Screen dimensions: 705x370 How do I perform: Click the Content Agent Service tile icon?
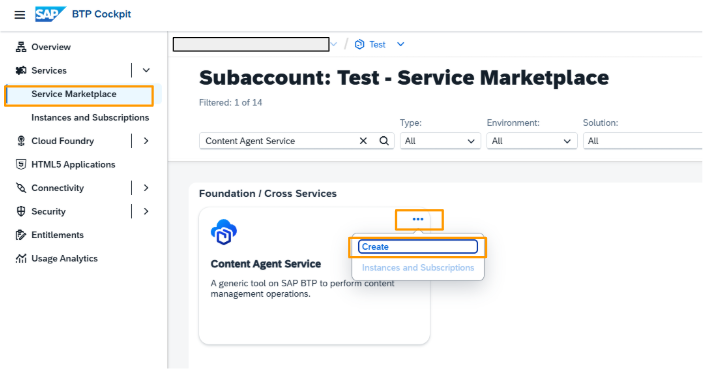[x=223, y=232]
